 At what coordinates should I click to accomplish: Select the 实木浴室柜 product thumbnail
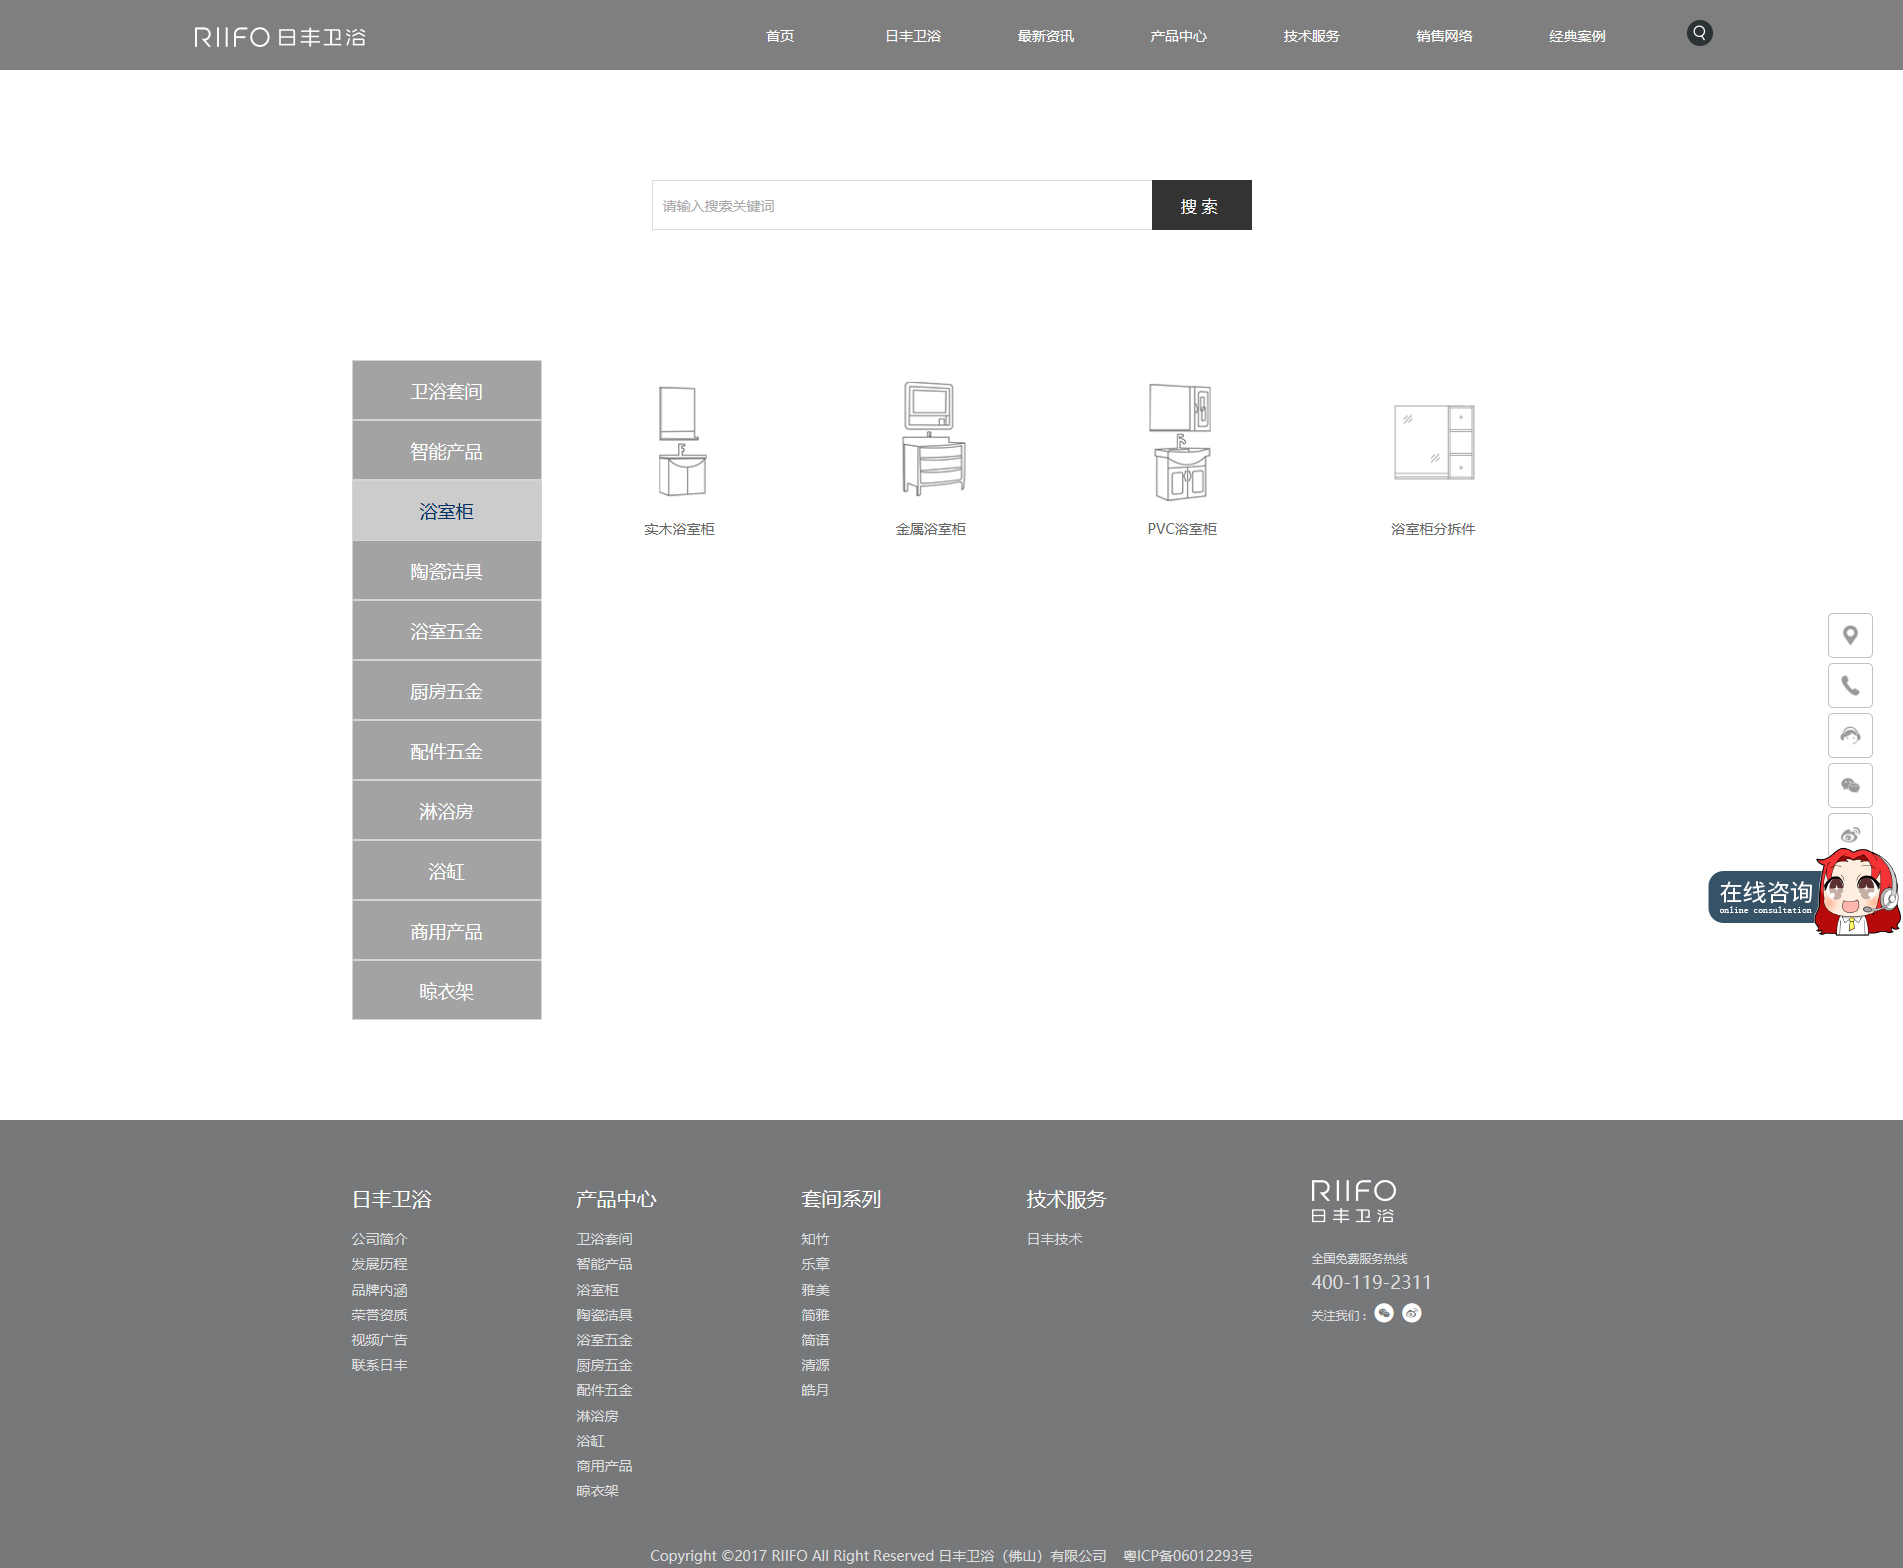pyautogui.click(x=680, y=442)
